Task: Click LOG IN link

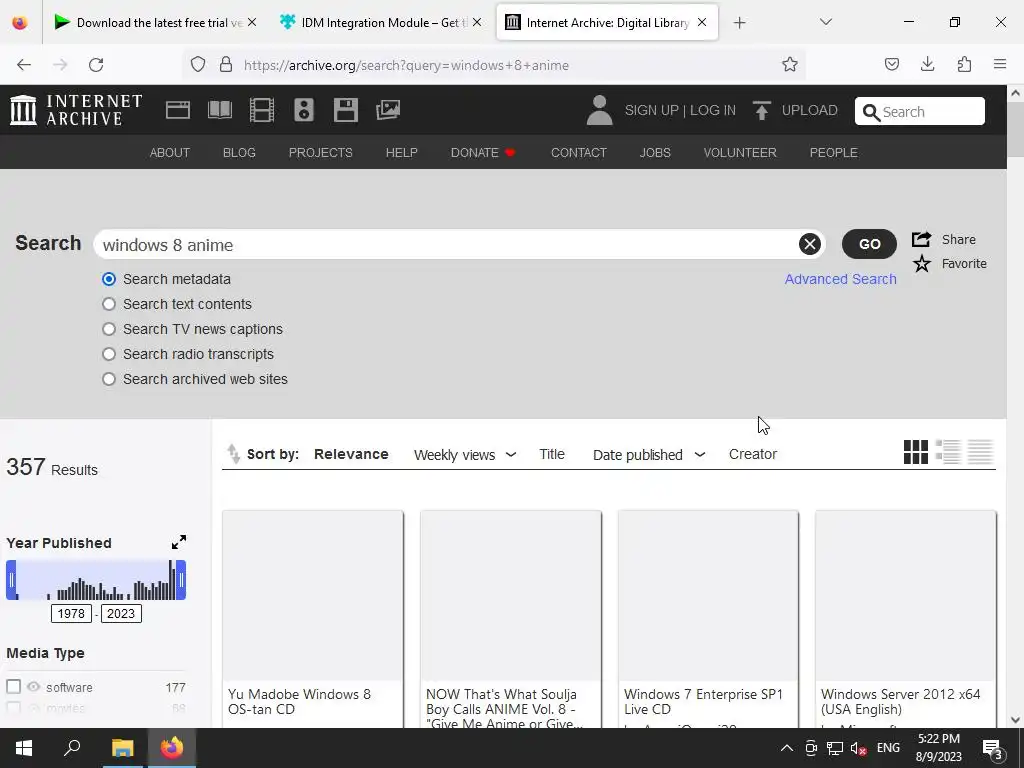Action: (712, 110)
